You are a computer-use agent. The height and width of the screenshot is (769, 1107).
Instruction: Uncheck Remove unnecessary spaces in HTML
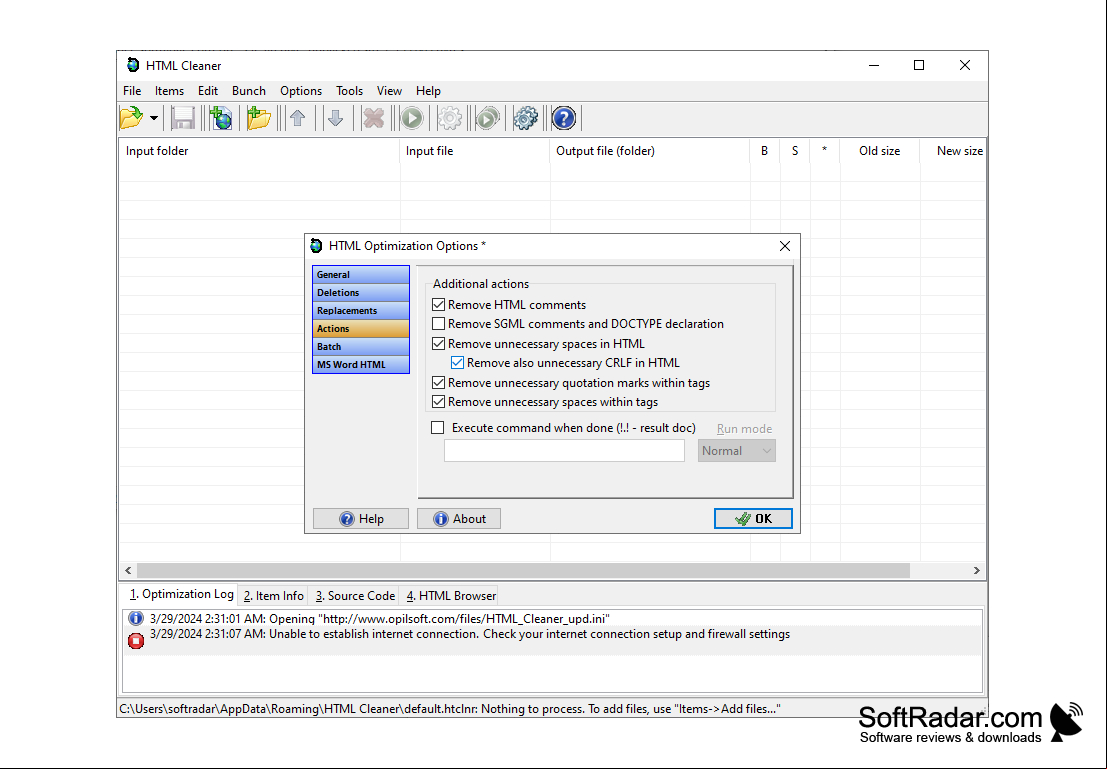438,344
